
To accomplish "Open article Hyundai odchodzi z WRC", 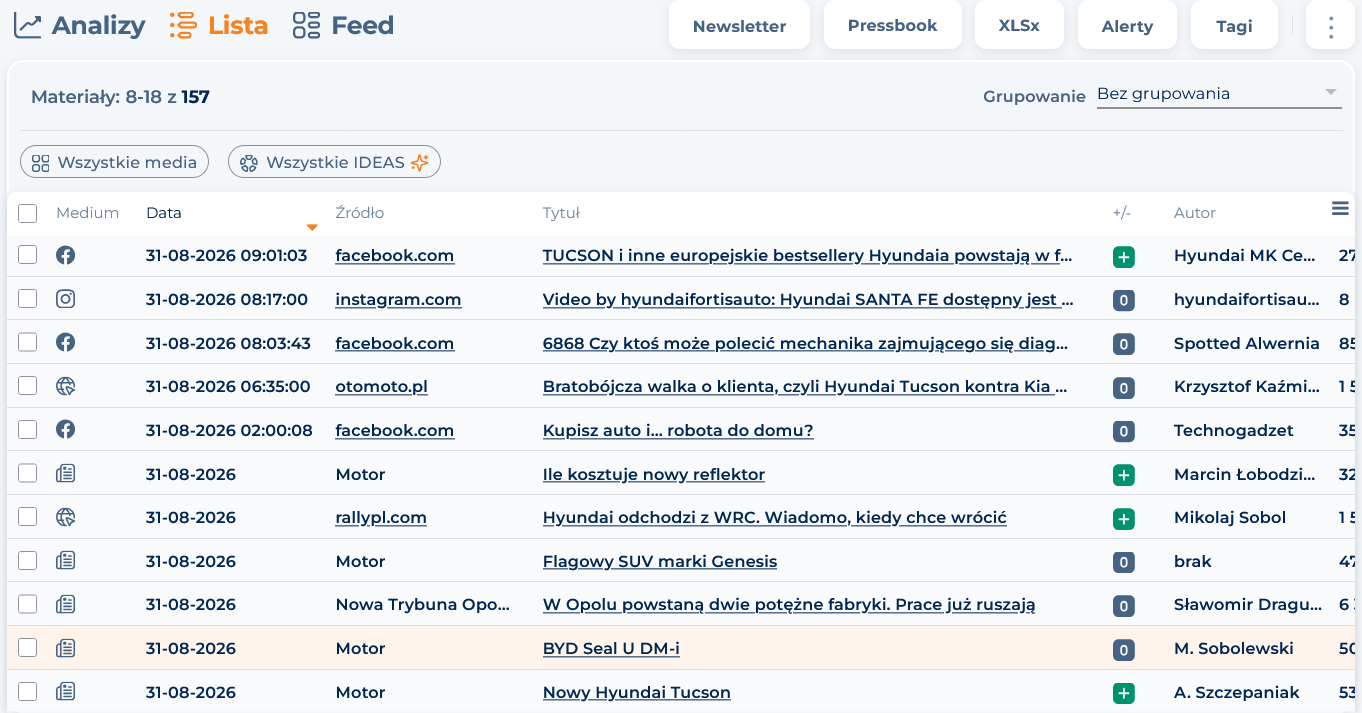I will click(774, 517).
